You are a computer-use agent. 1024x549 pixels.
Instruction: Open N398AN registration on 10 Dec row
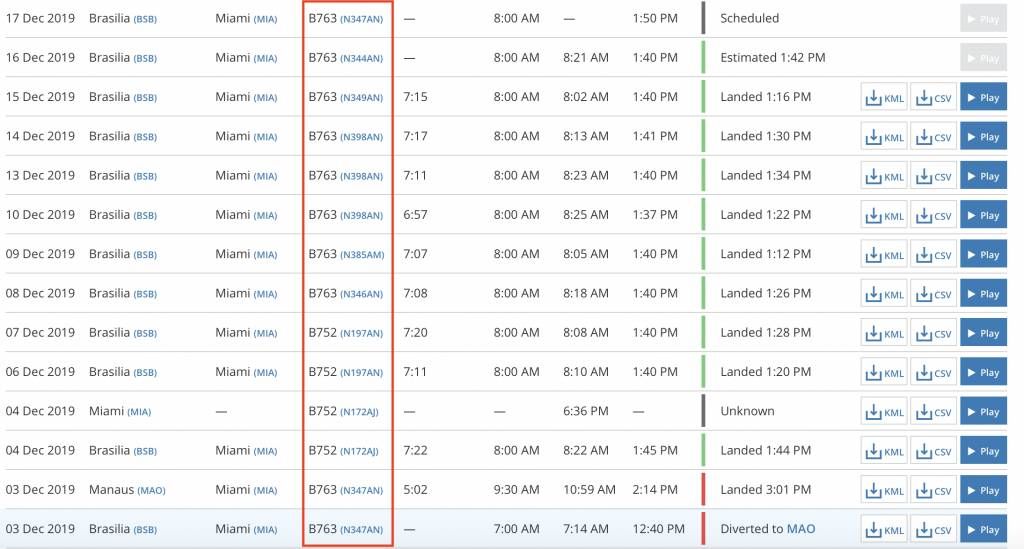(361, 215)
